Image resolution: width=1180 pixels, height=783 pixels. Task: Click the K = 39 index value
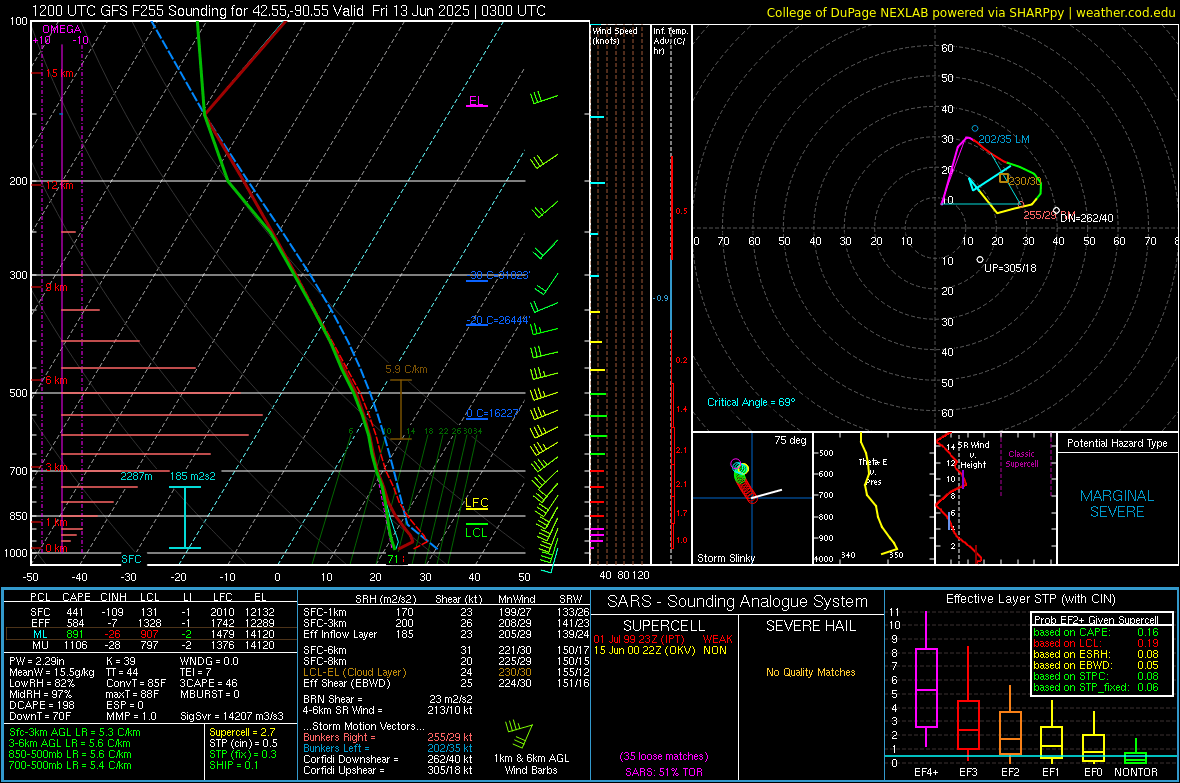(x=120, y=661)
